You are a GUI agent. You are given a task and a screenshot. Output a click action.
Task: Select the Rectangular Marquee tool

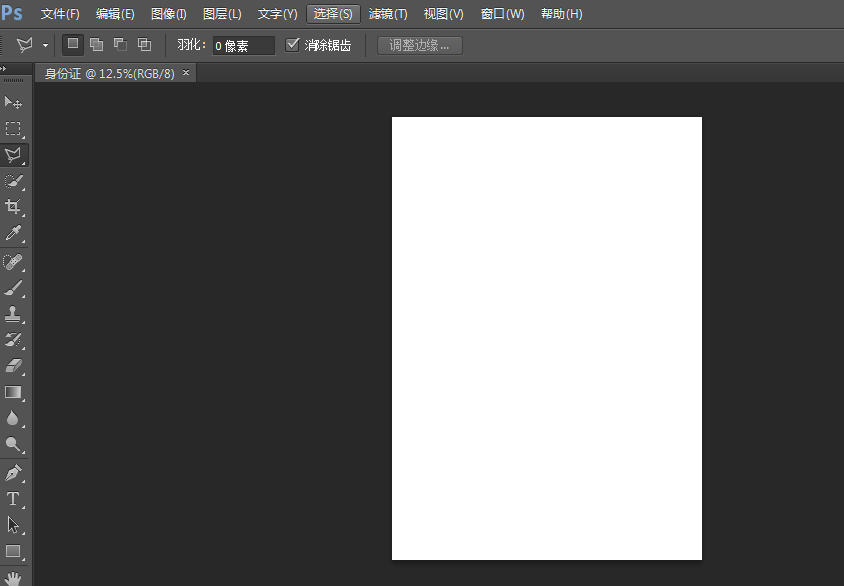click(13, 129)
